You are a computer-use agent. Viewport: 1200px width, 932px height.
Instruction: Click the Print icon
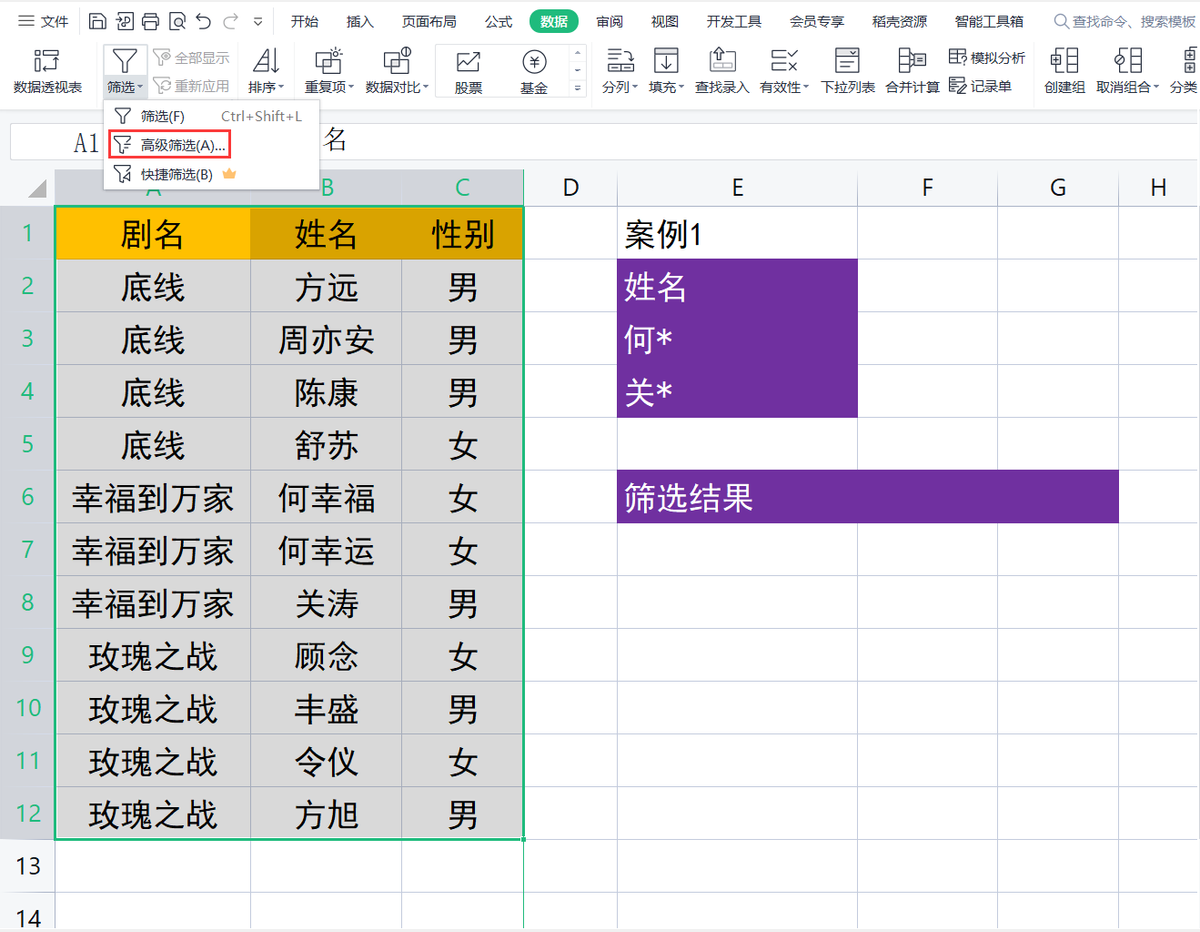[x=150, y=21]
